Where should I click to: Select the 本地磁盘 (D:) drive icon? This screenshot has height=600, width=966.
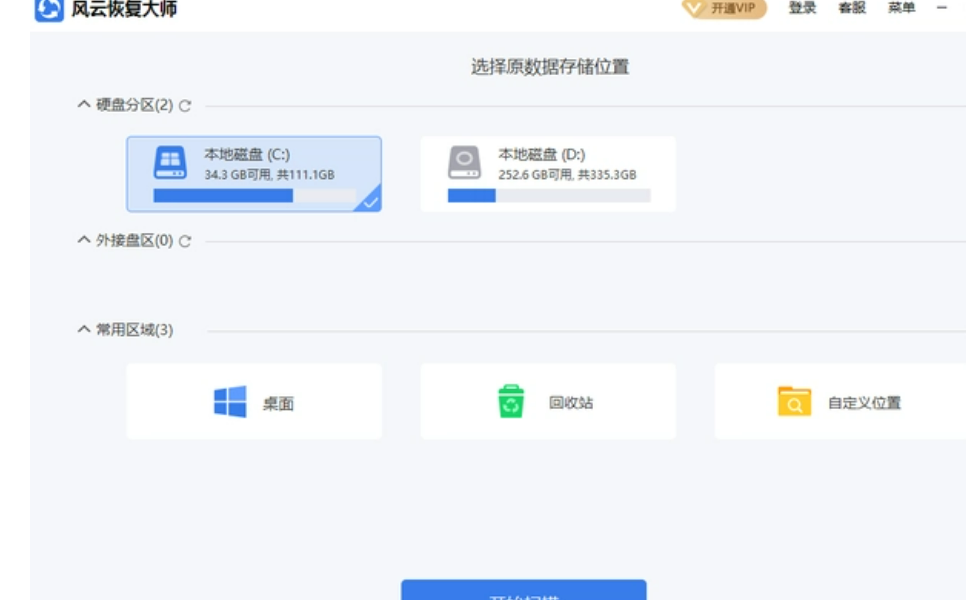click(465, 163)
